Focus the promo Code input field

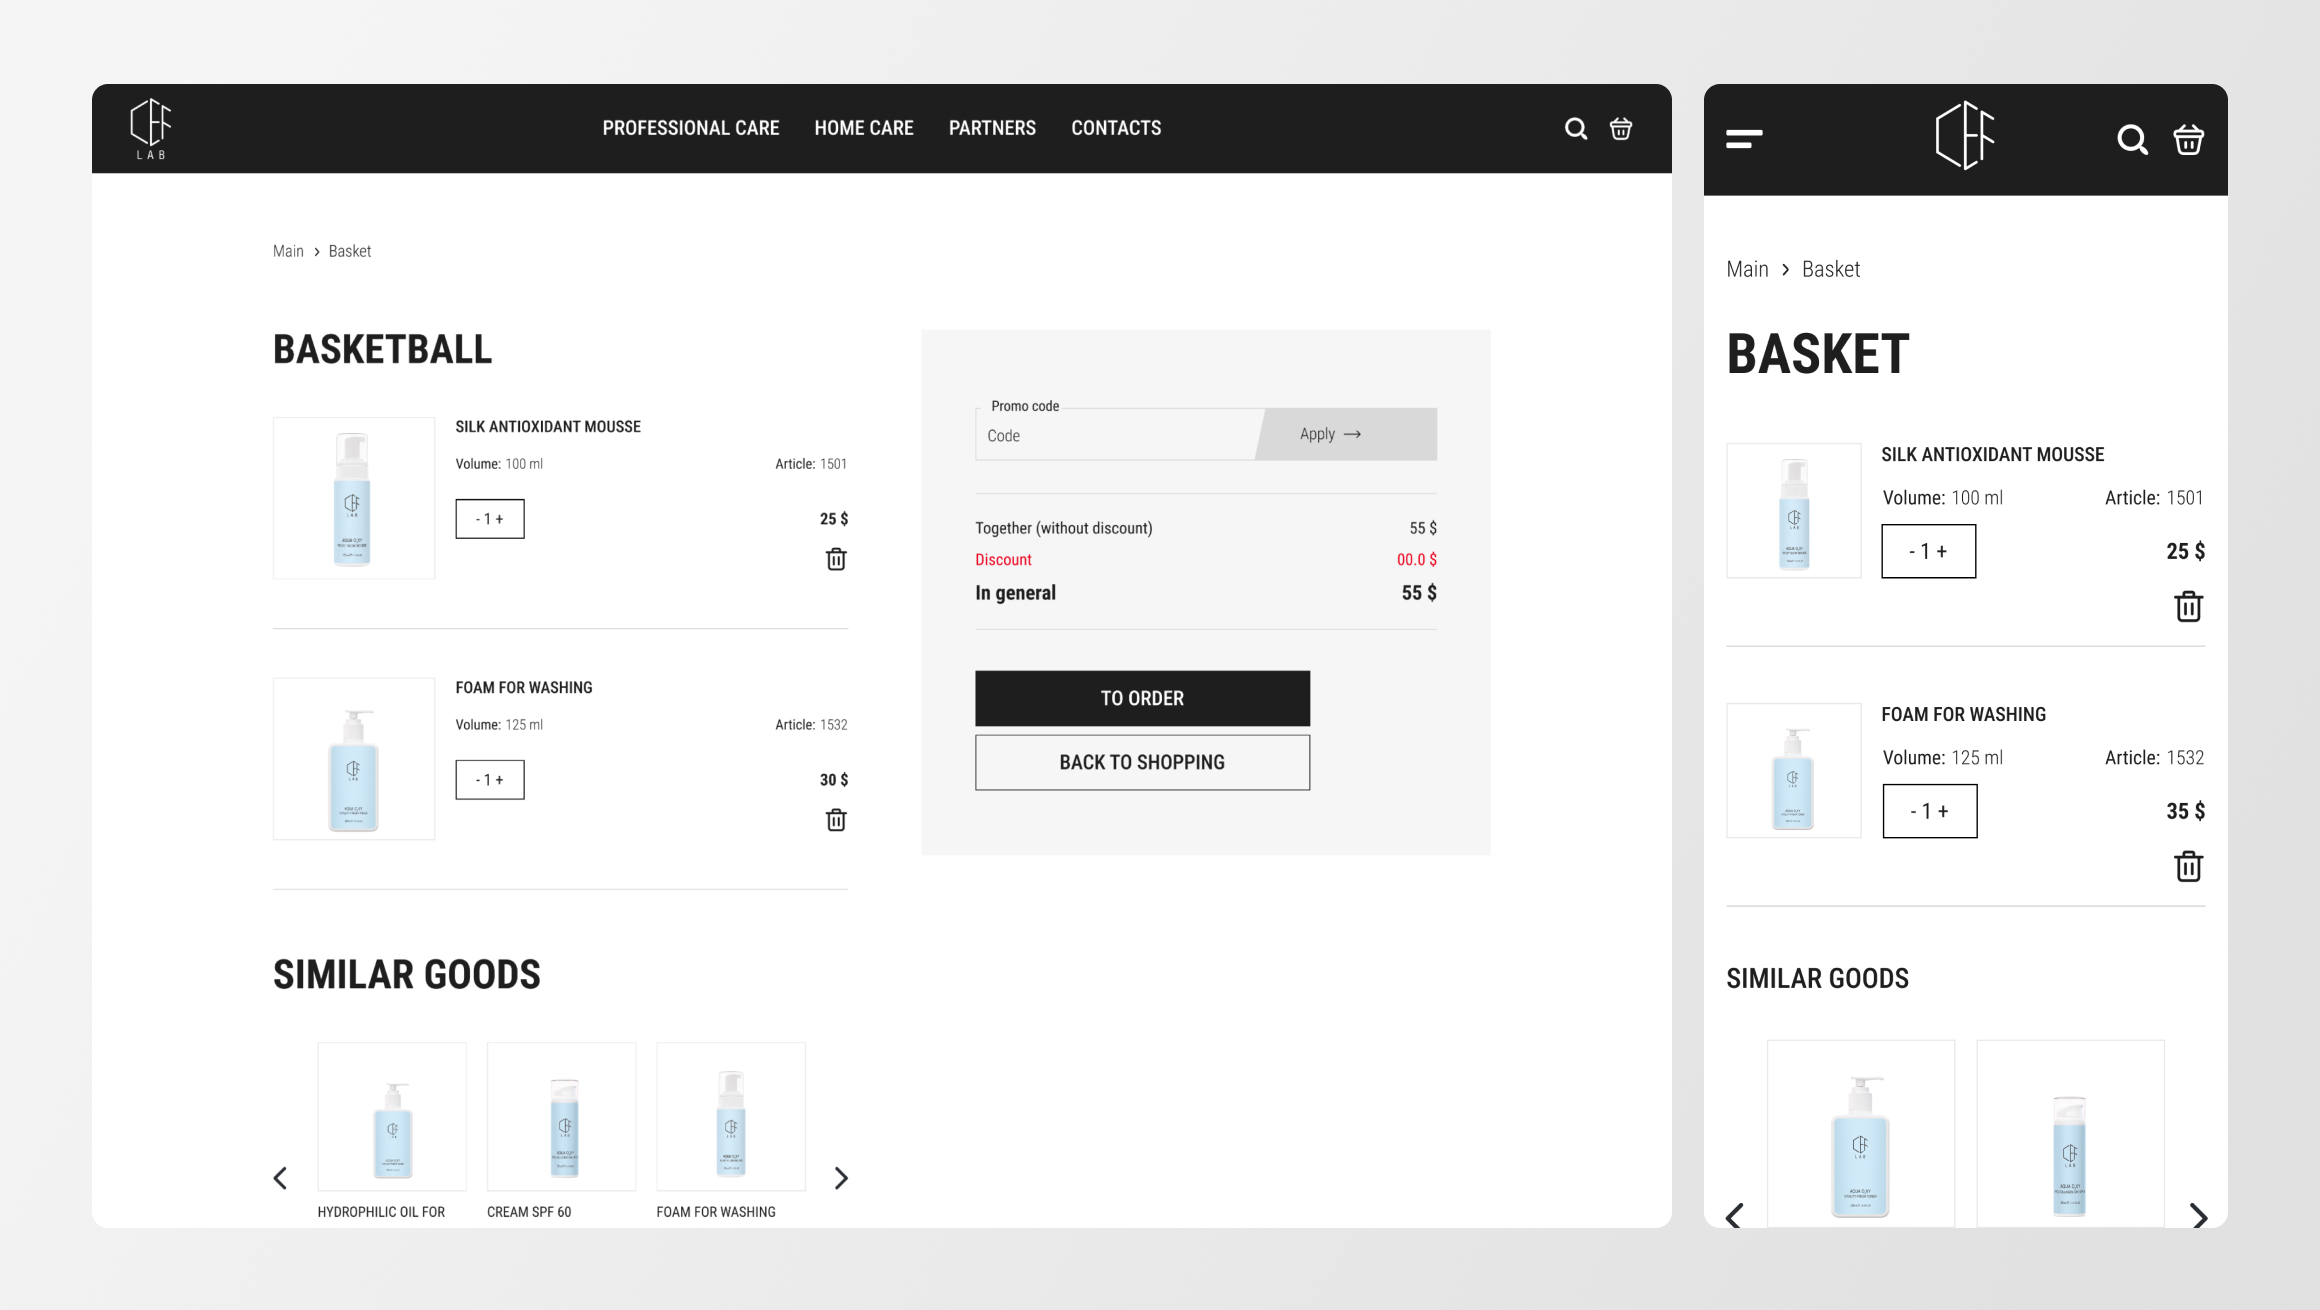[1115, 435]
